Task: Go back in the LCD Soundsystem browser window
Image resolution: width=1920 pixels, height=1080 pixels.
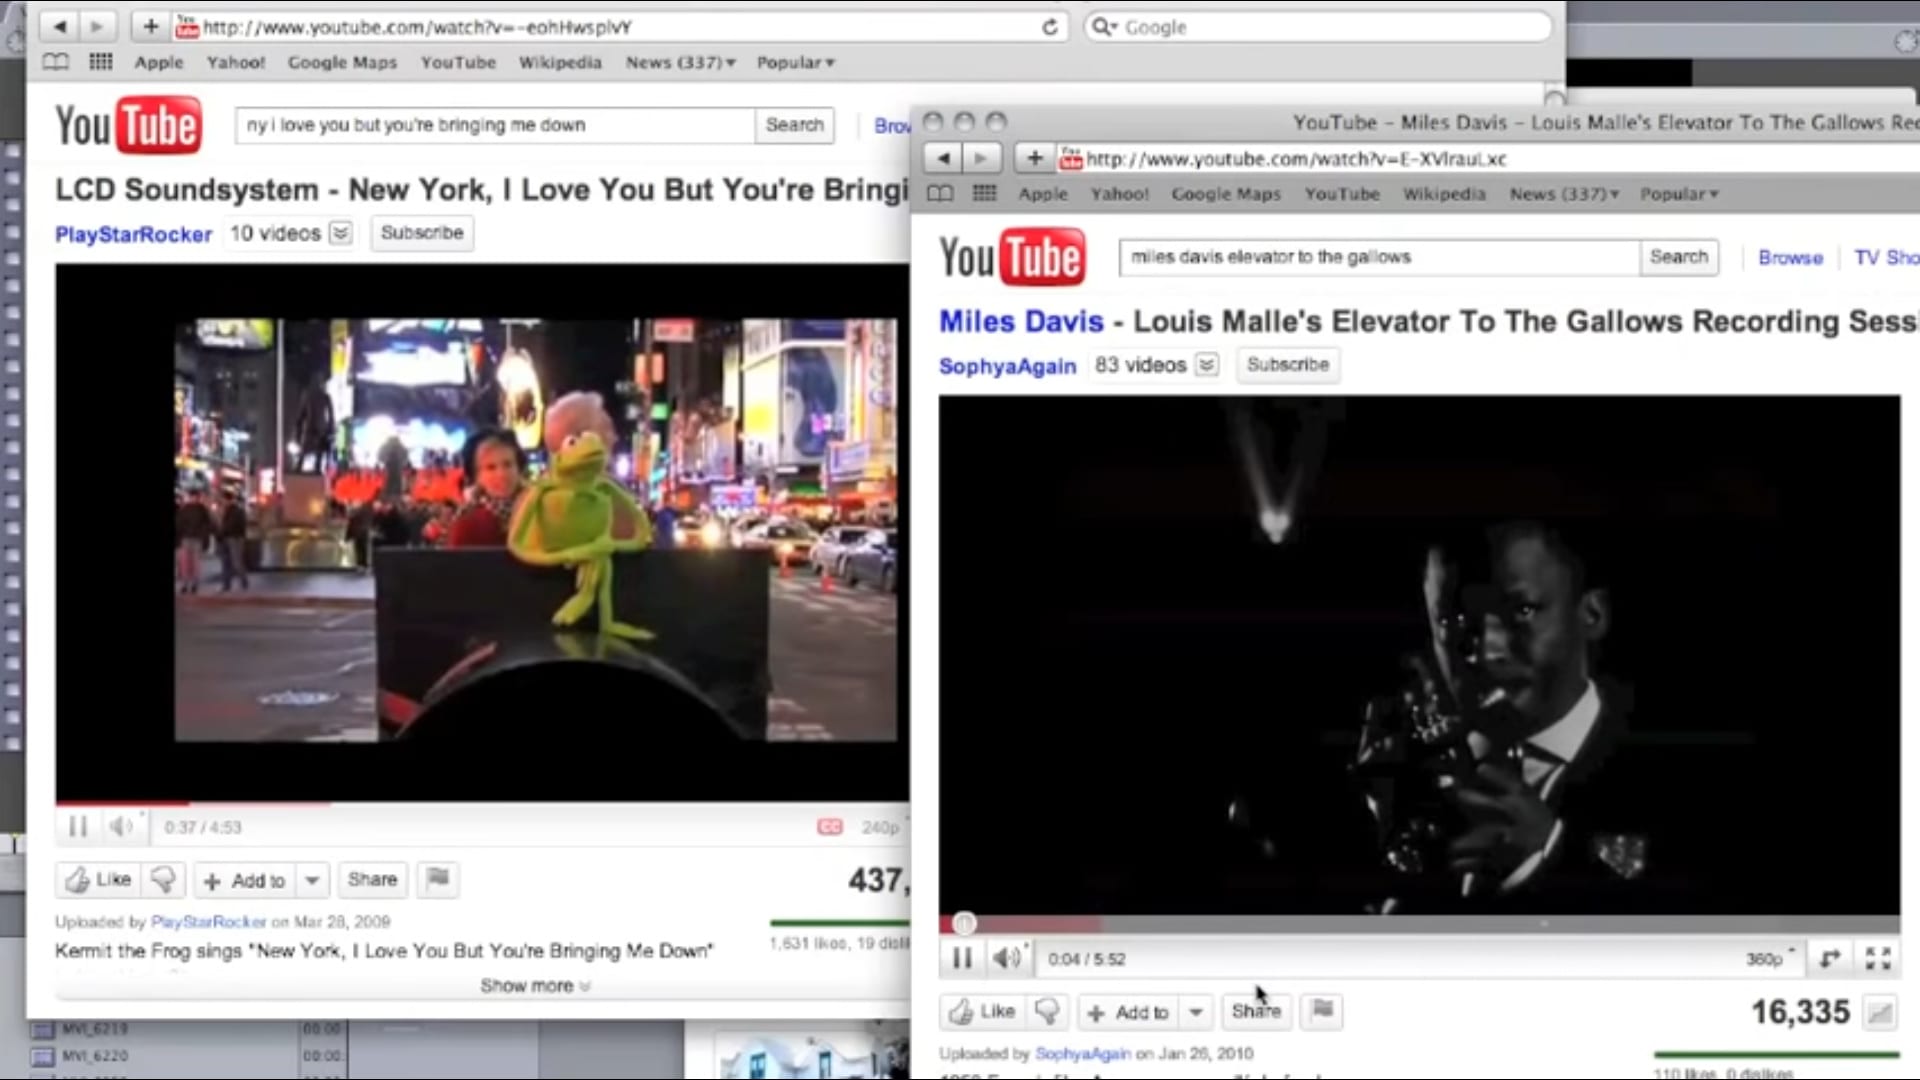Action: point(59,27)
